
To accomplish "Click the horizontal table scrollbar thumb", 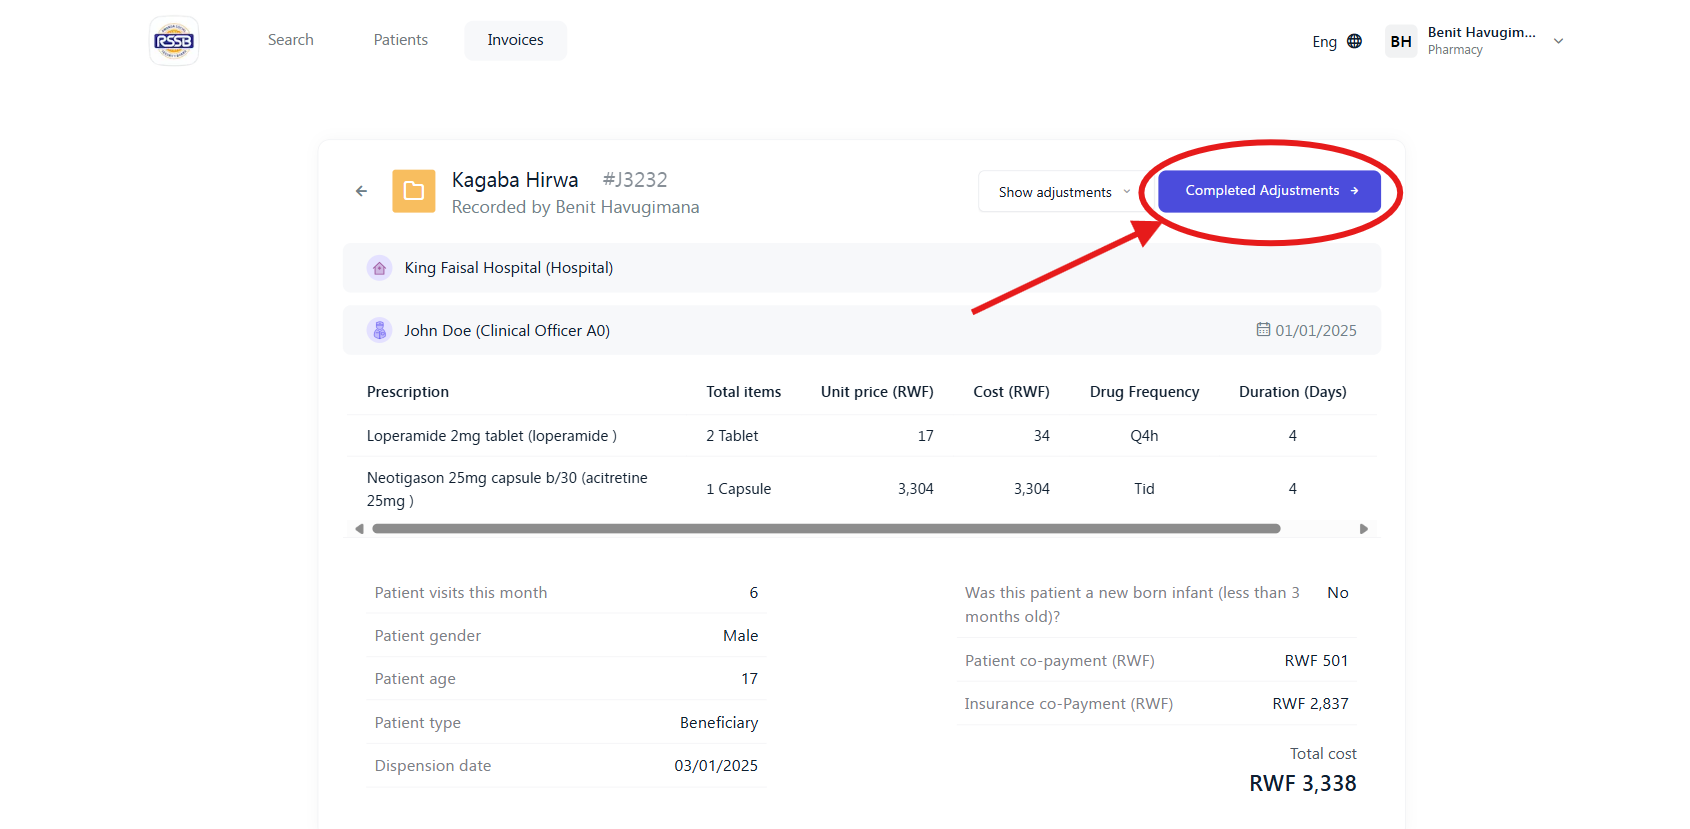I will click(826, 529).
